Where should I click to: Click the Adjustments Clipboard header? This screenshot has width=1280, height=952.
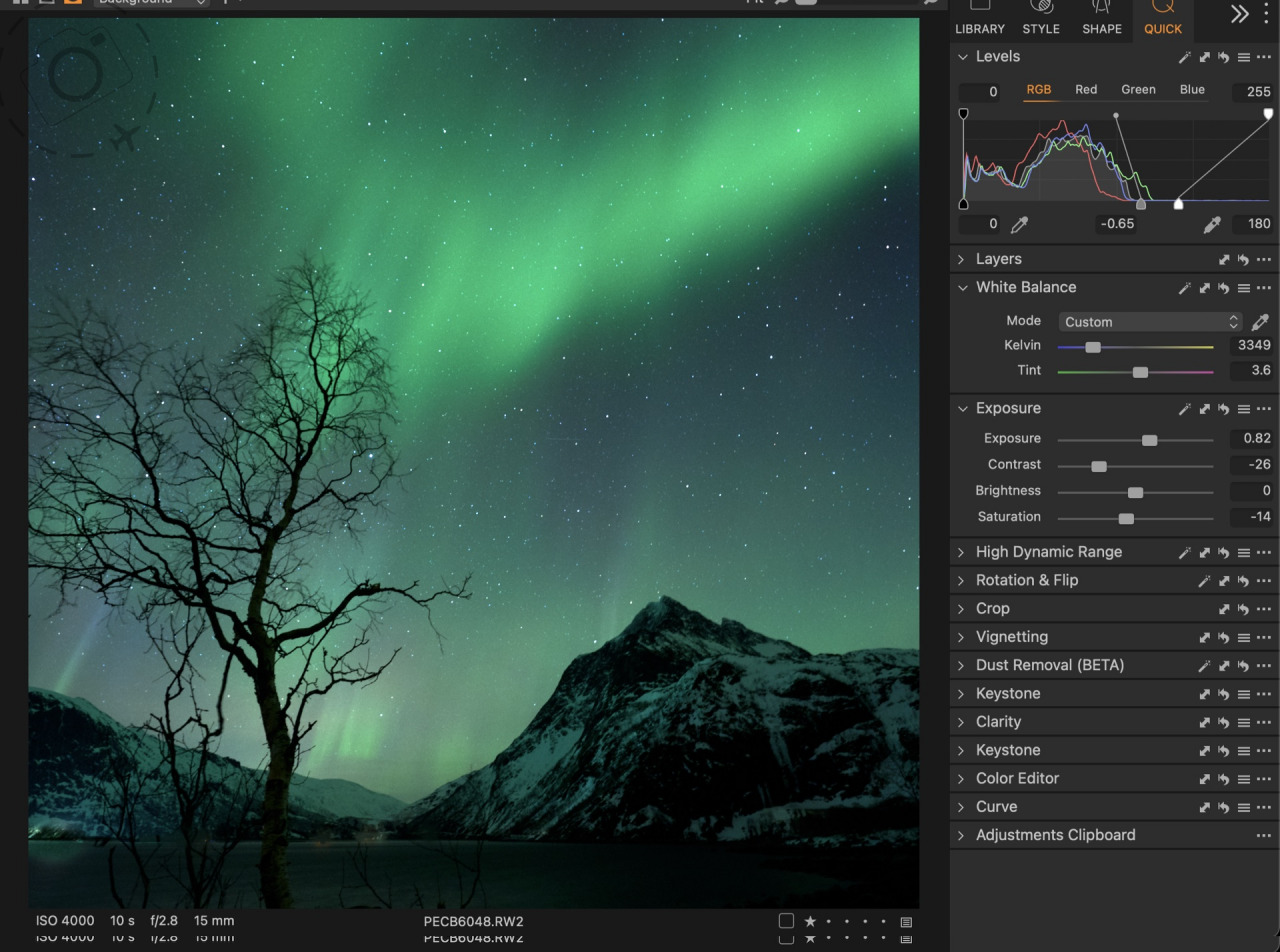[x=1056, y=835]
